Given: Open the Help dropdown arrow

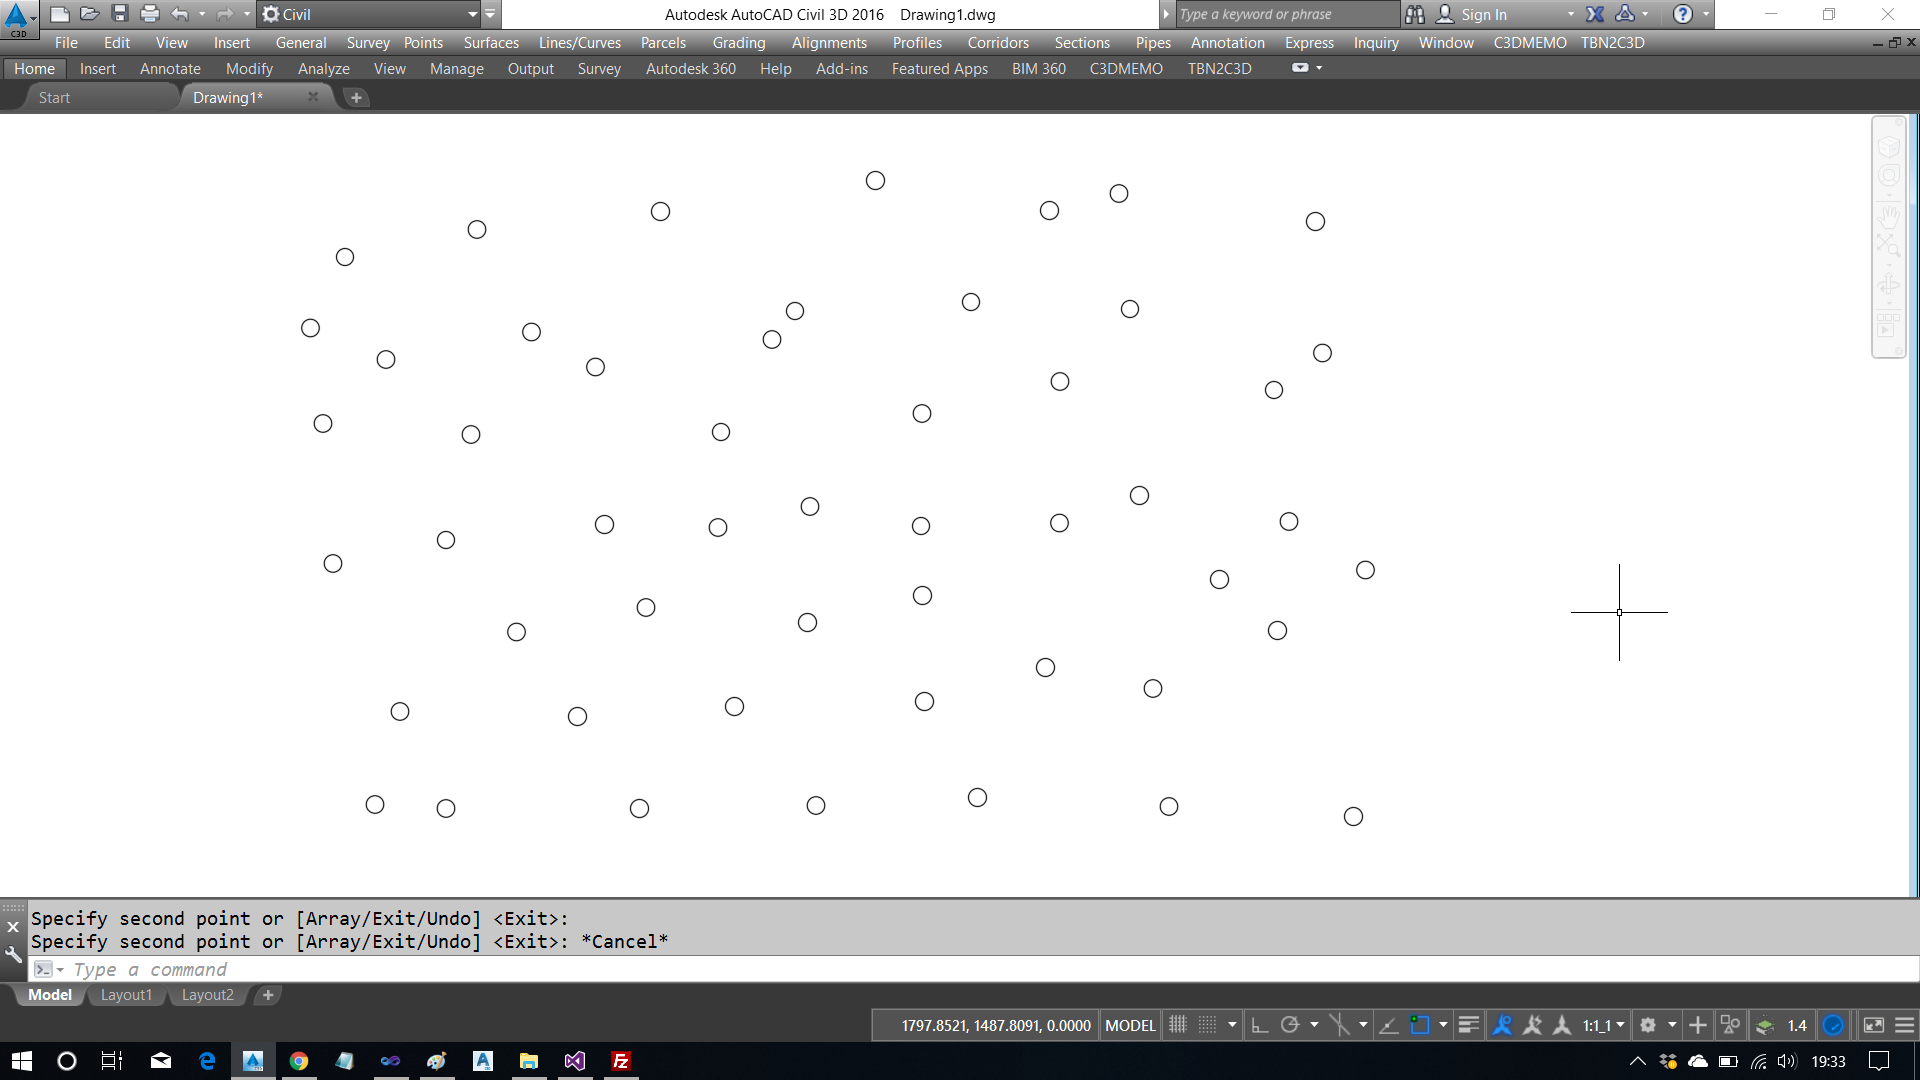Looking at the screenshot, I should click(1705, 14).
